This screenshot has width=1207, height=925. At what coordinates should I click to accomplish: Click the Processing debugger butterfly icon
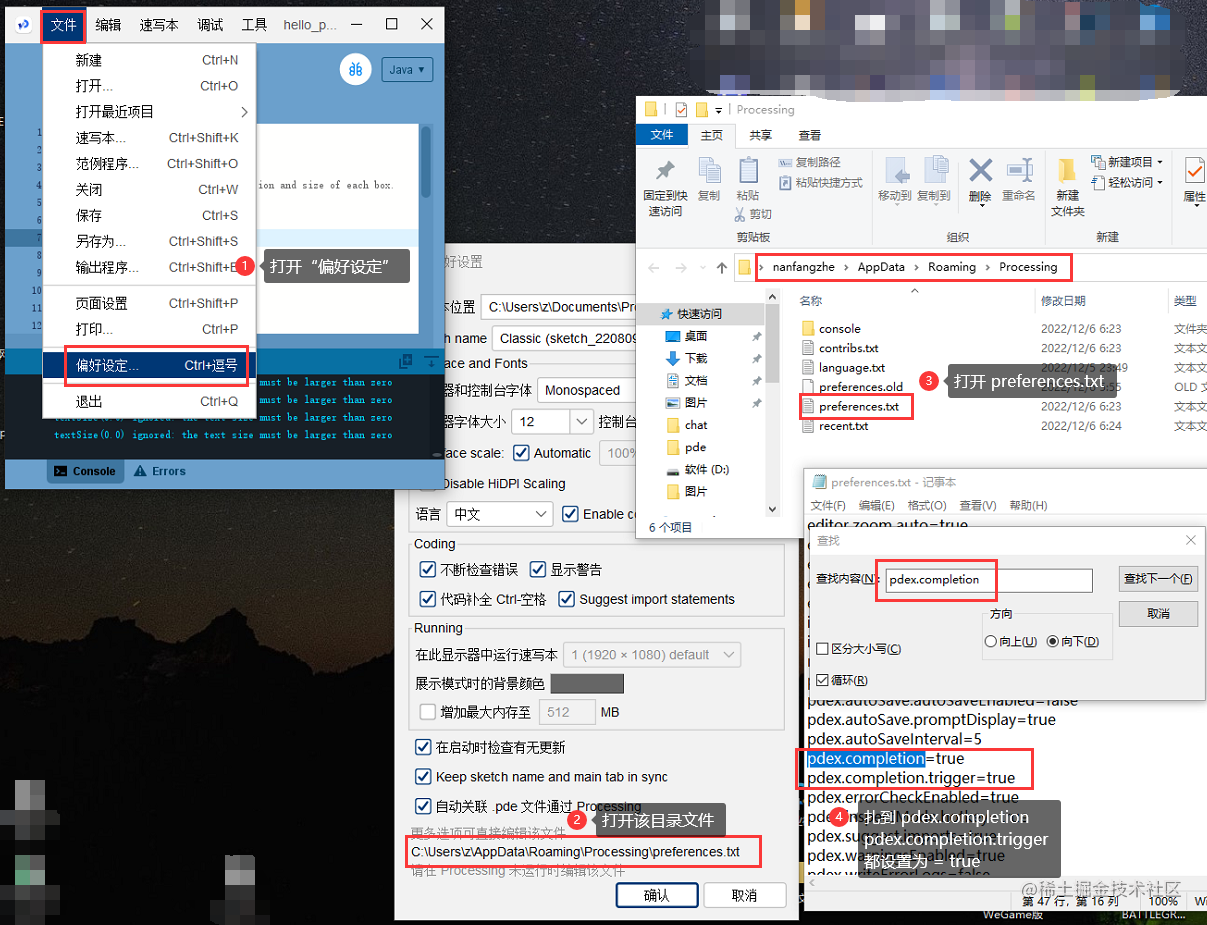click(356, 69)
